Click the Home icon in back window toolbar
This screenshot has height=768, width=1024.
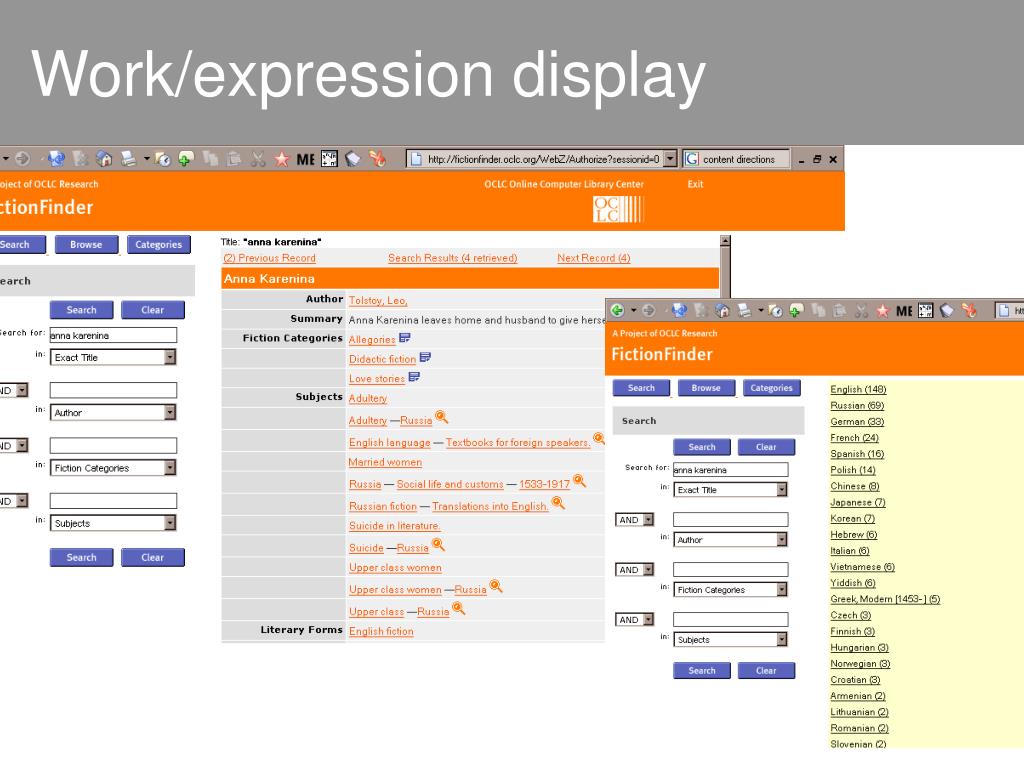[x=104, y=158]
